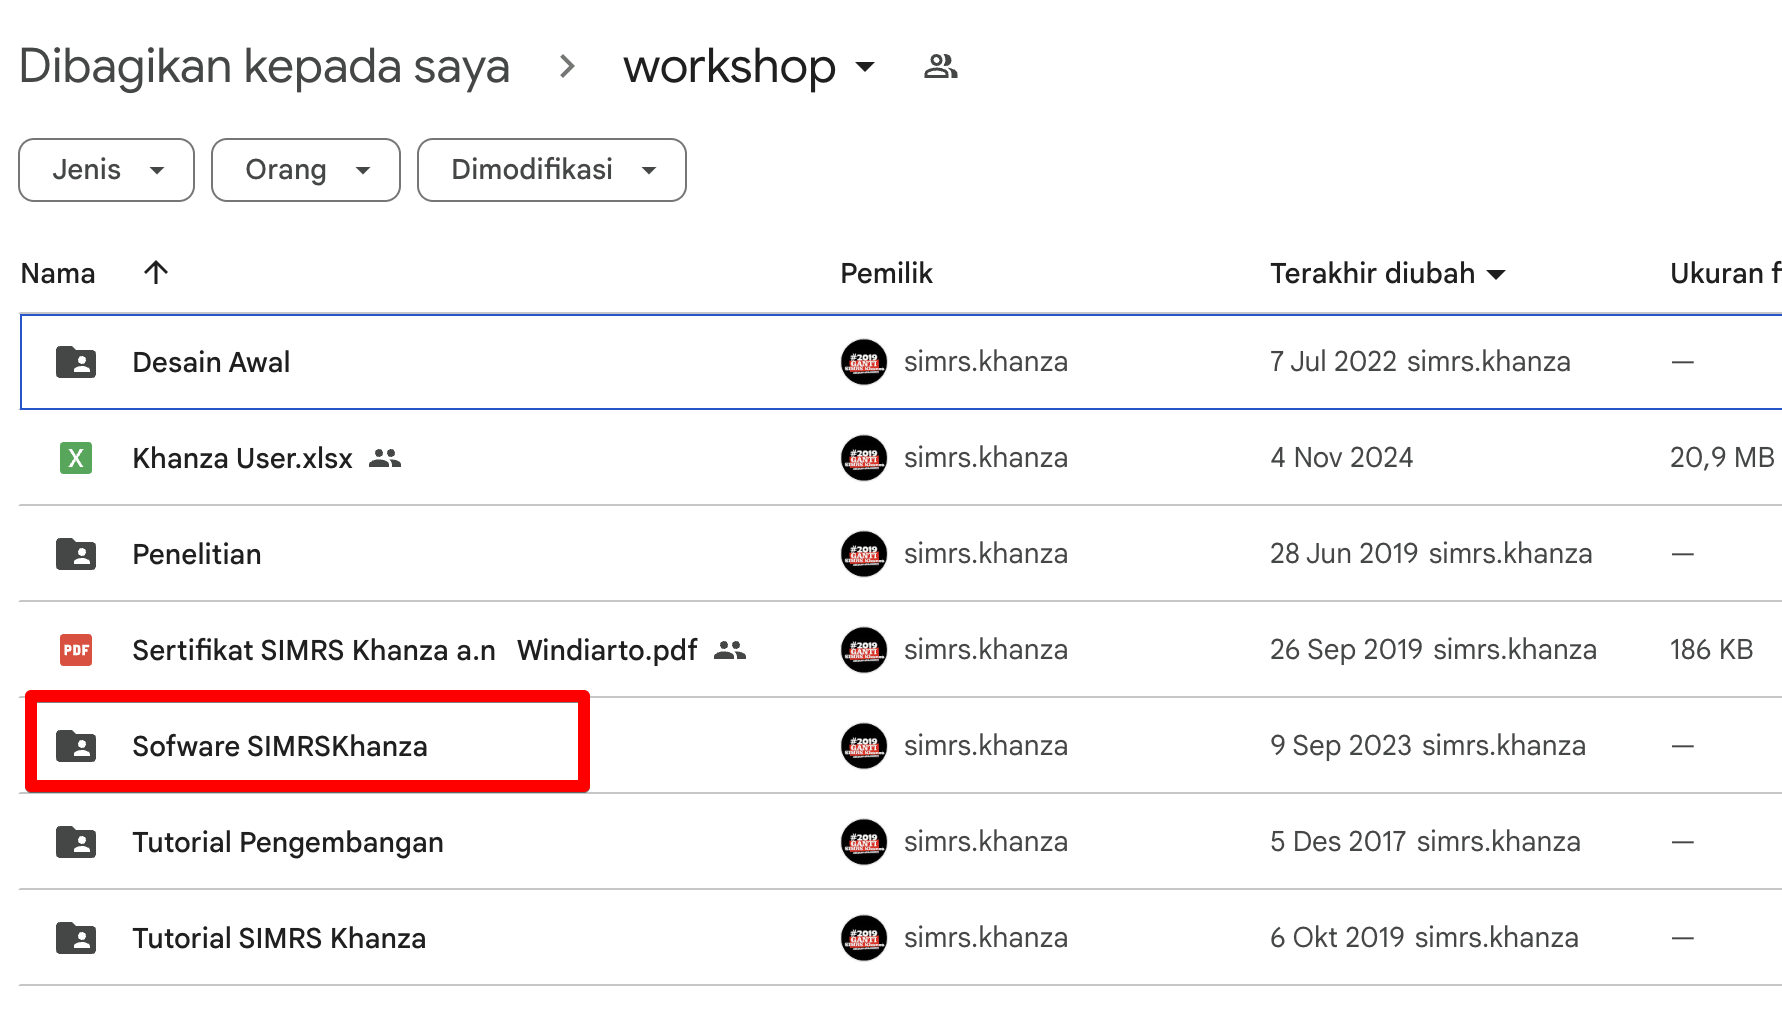Viewport: 1782px width, 1030px height.
Task: Click the Ukuran file column header
Action: [x=1725, y=273]
